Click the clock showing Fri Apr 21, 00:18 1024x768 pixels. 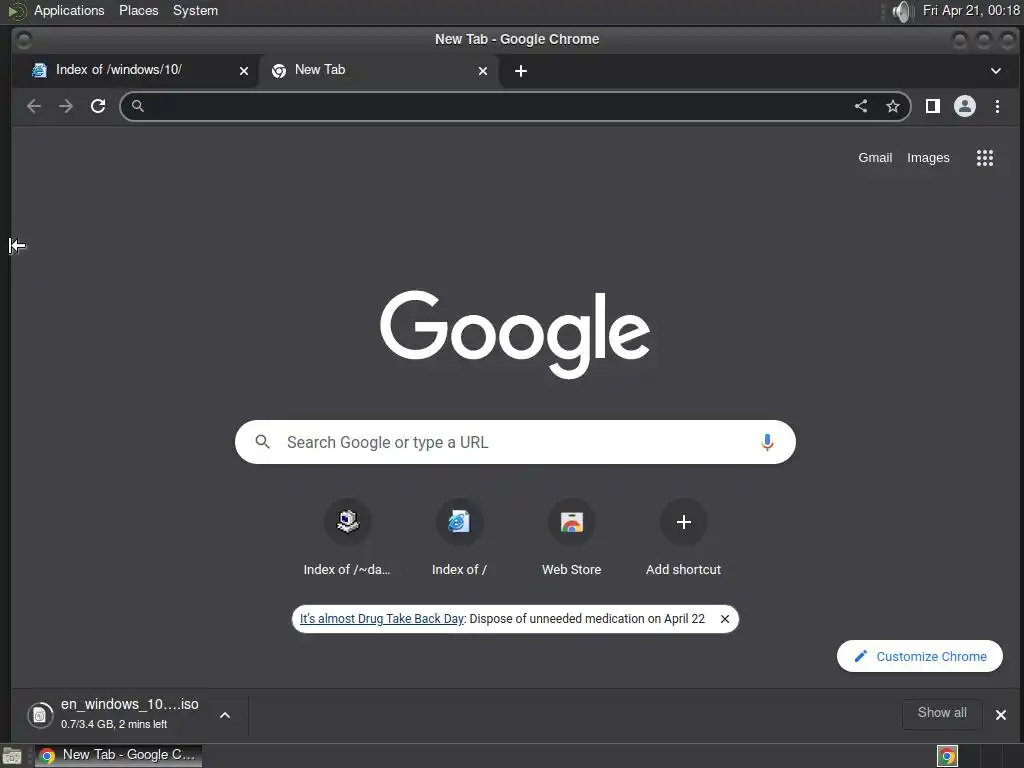point(971,11)
